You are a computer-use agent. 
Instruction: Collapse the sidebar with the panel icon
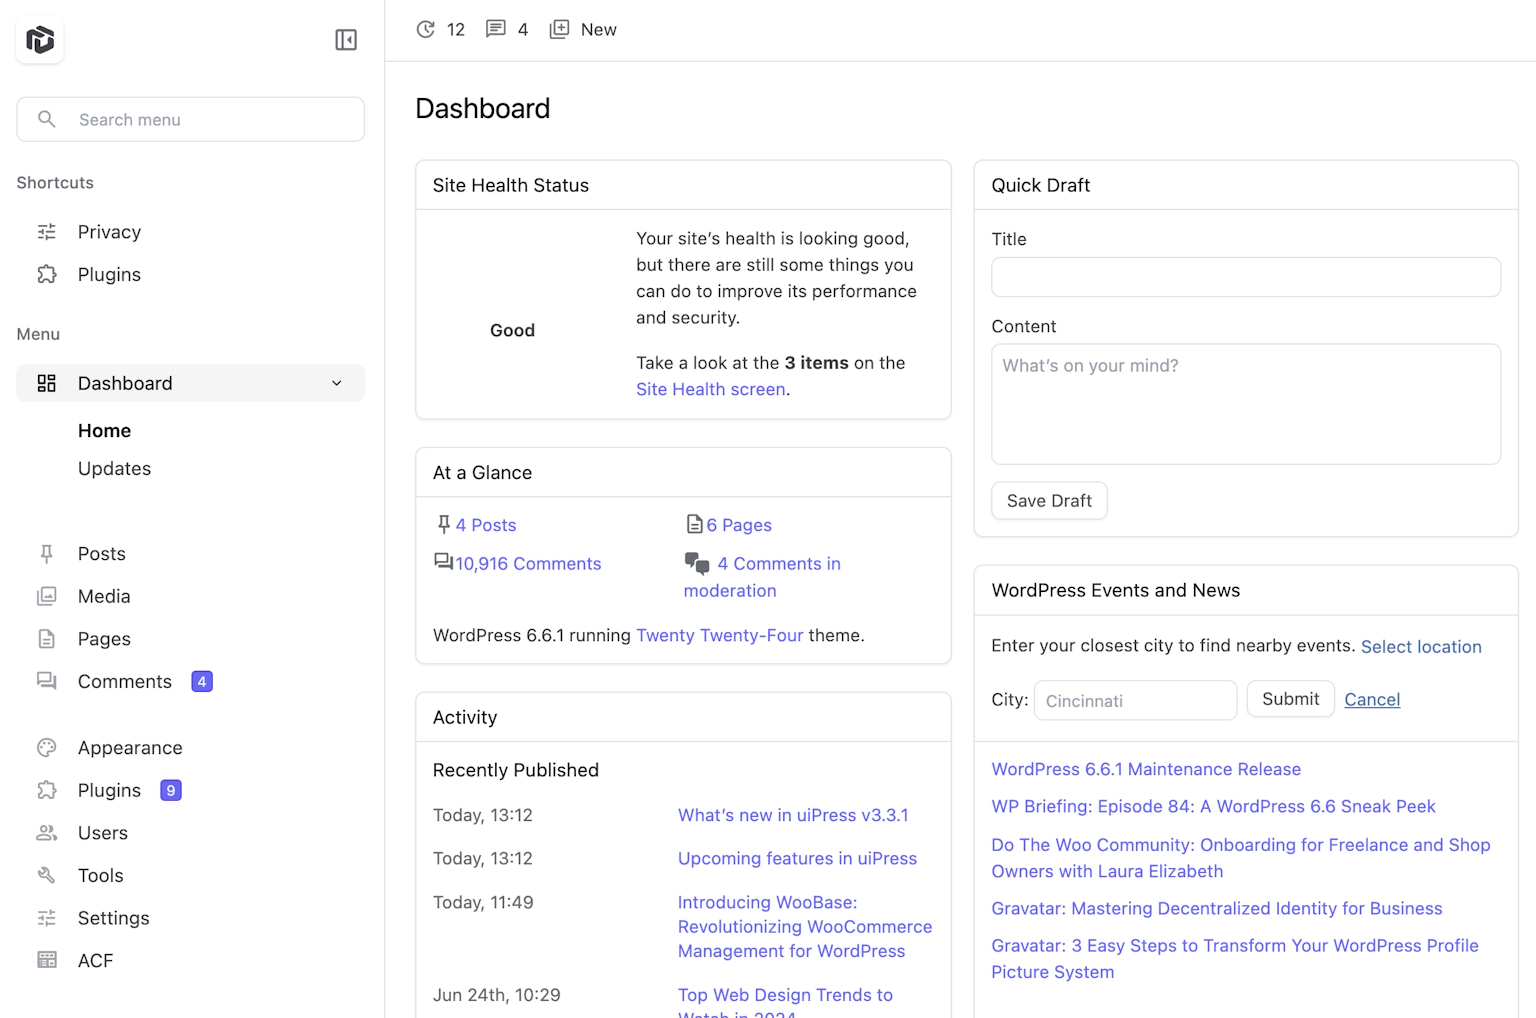coord(346,40)
